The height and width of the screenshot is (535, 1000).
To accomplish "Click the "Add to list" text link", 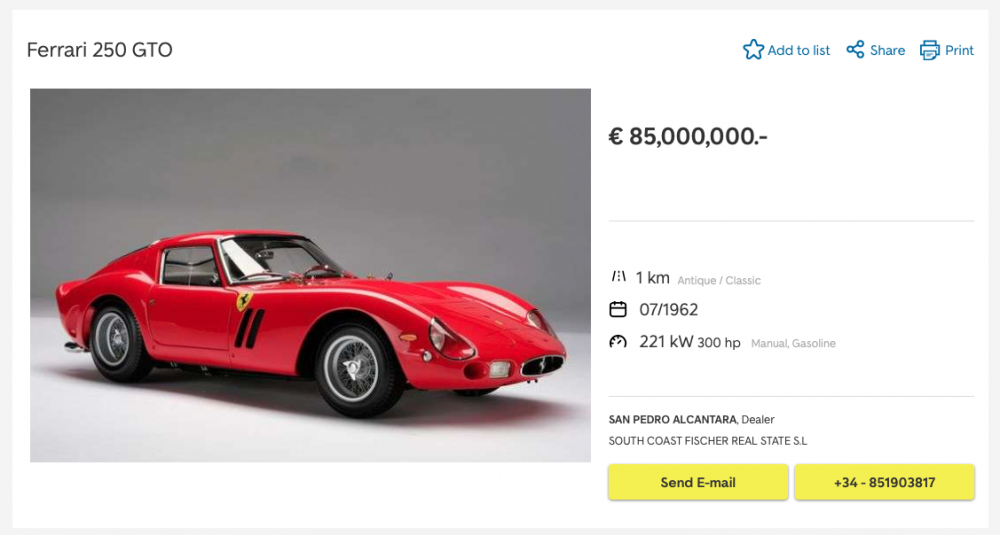I will coord(799,50).
